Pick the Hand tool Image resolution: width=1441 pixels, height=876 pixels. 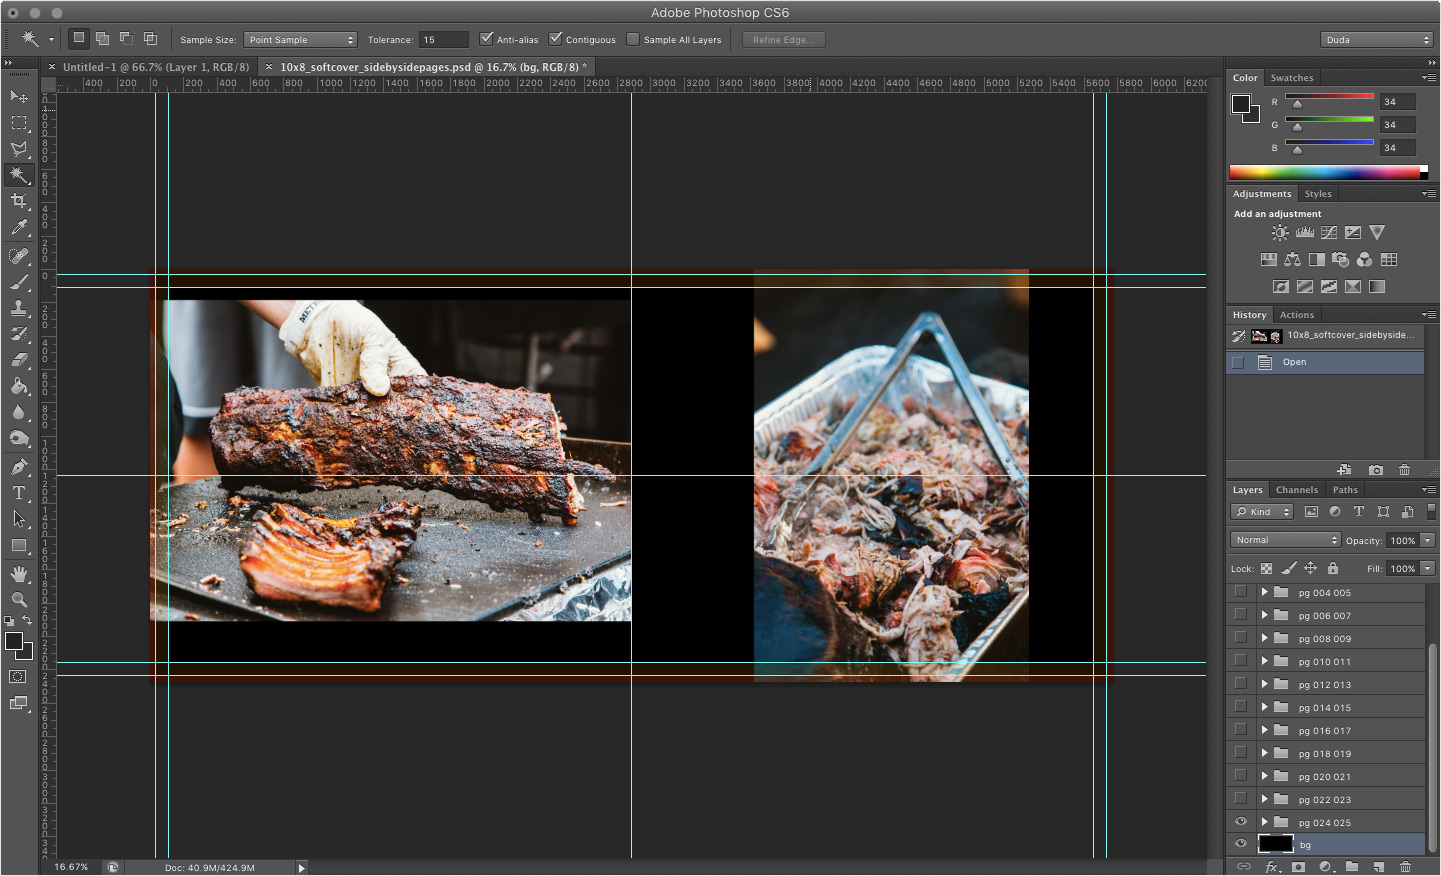click(x=19, y=573)
